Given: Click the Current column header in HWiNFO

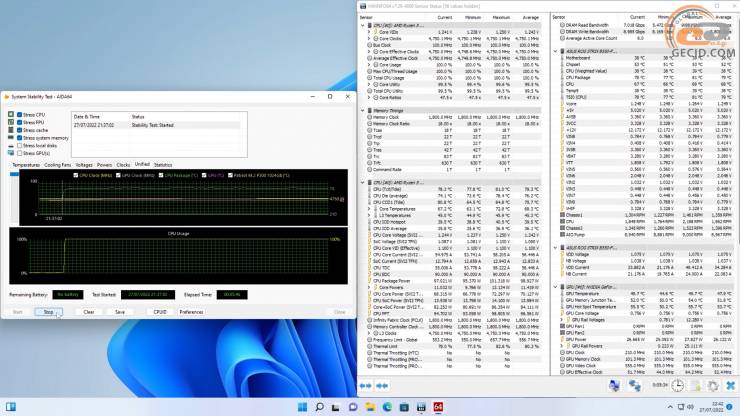Looking at the screenshot, I should tap(445, 17).
